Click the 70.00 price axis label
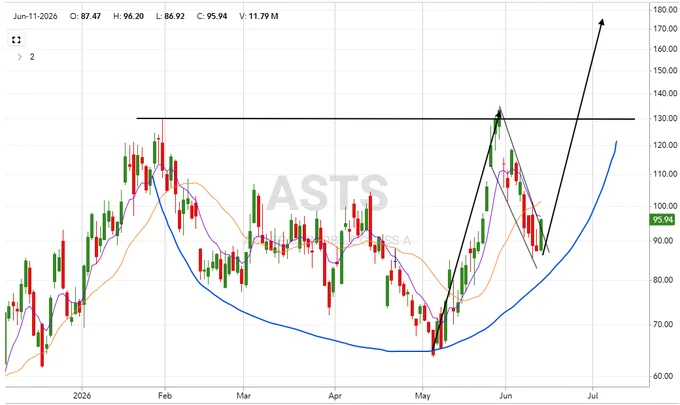 (x=665, y=324)
